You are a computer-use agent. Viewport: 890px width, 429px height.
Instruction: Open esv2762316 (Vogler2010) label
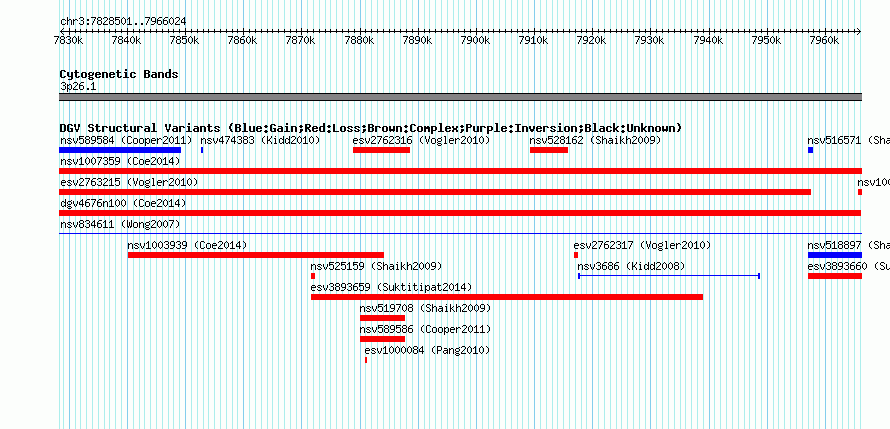[x=421, y=140]
